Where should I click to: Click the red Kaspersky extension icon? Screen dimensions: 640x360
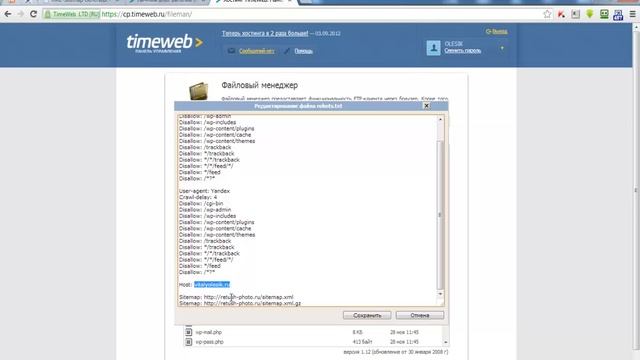[x=561, y=14]
